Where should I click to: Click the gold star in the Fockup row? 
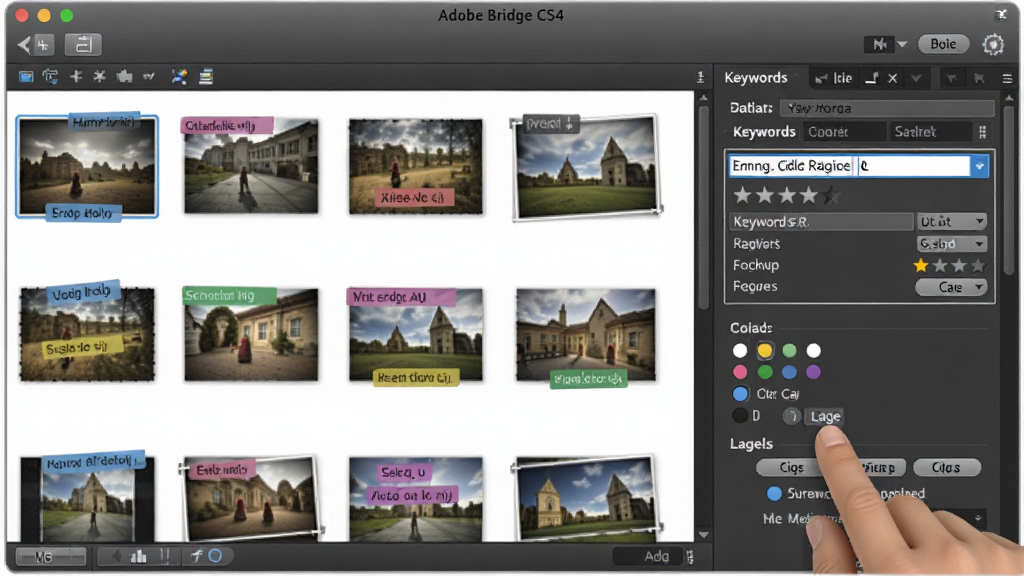pyautogui.click(x=921, y=265)
